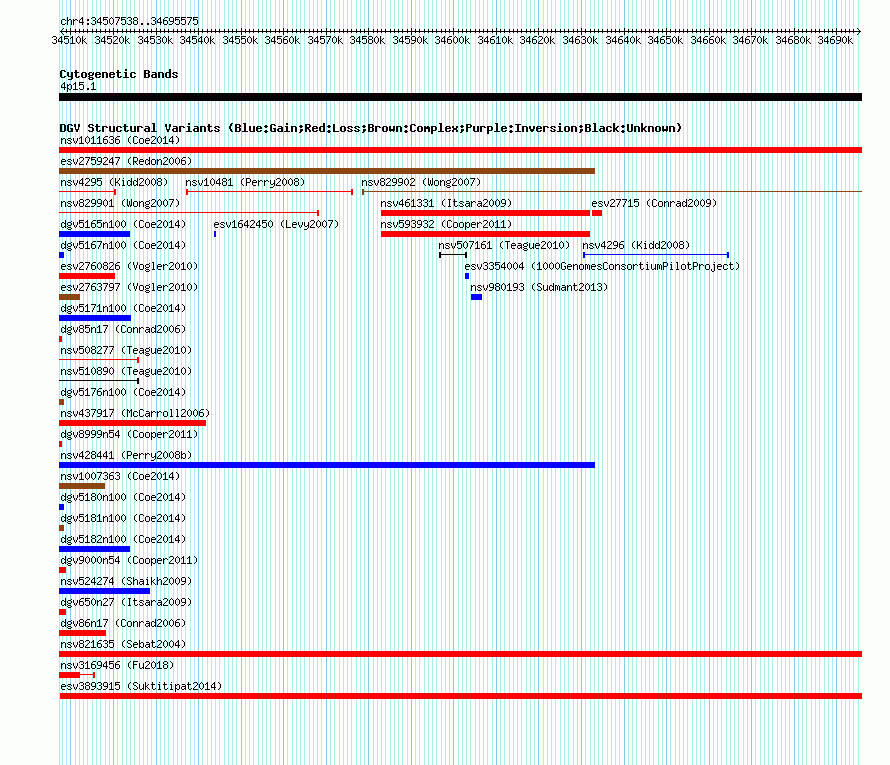Open variant nsv4295 (Kidd2008) label
890x765 pixels.
click(114, 182)
